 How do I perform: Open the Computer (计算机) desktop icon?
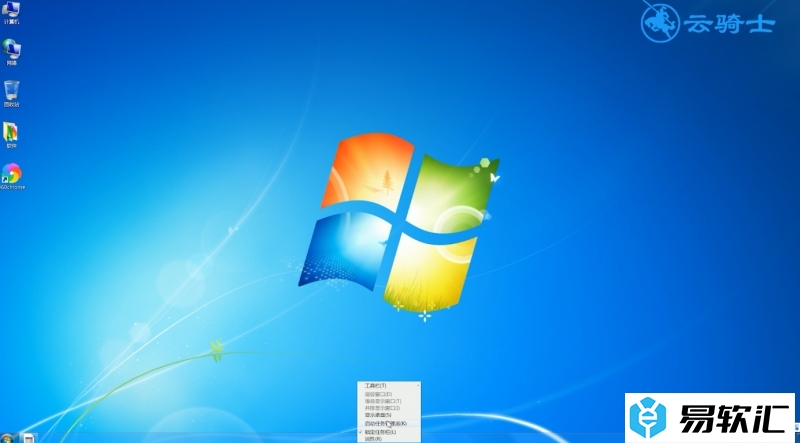click(x=11, y=12)
